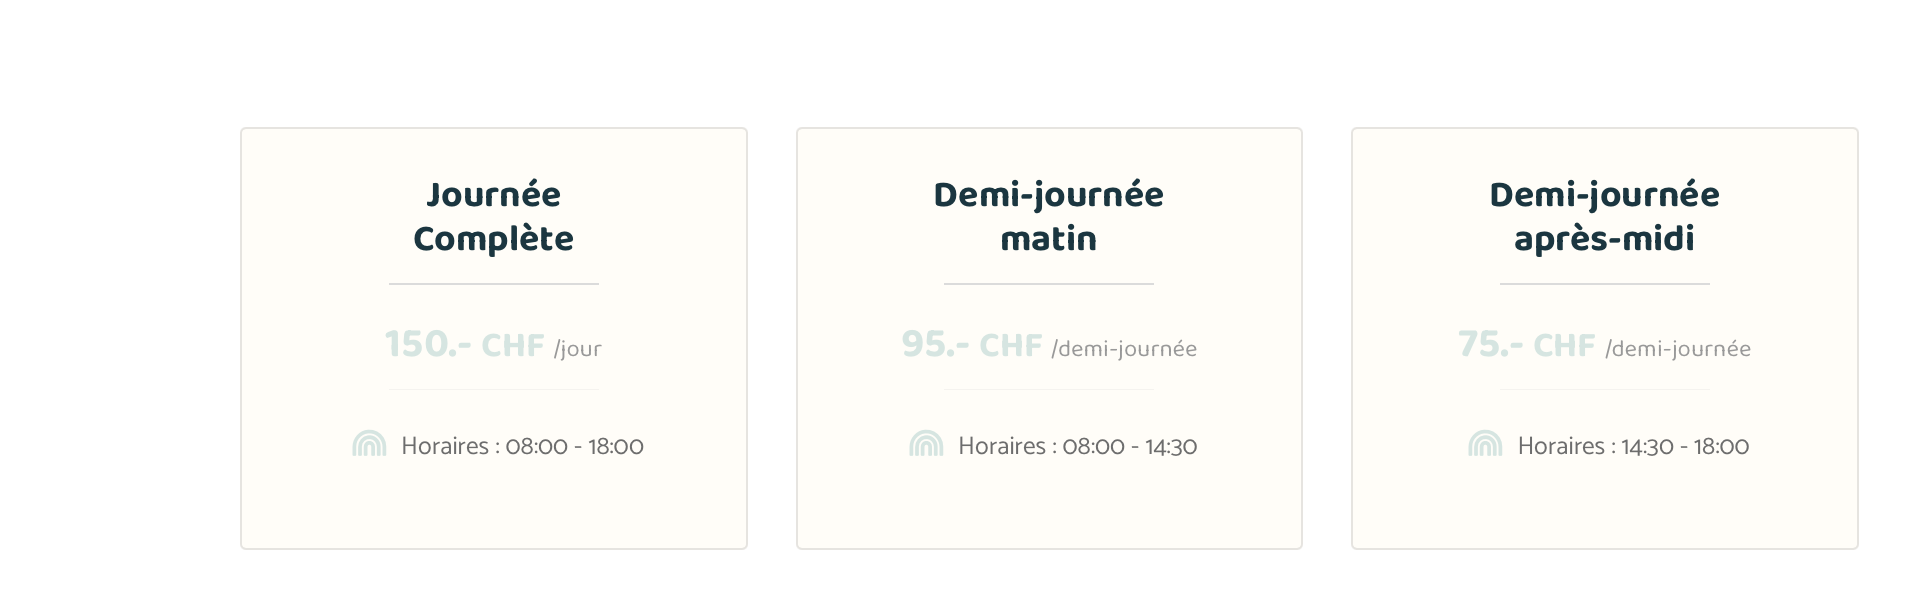This screenshot has width=1912, height=604.
Task: Select the Journée Complète card title
Action: pos(493,216)
